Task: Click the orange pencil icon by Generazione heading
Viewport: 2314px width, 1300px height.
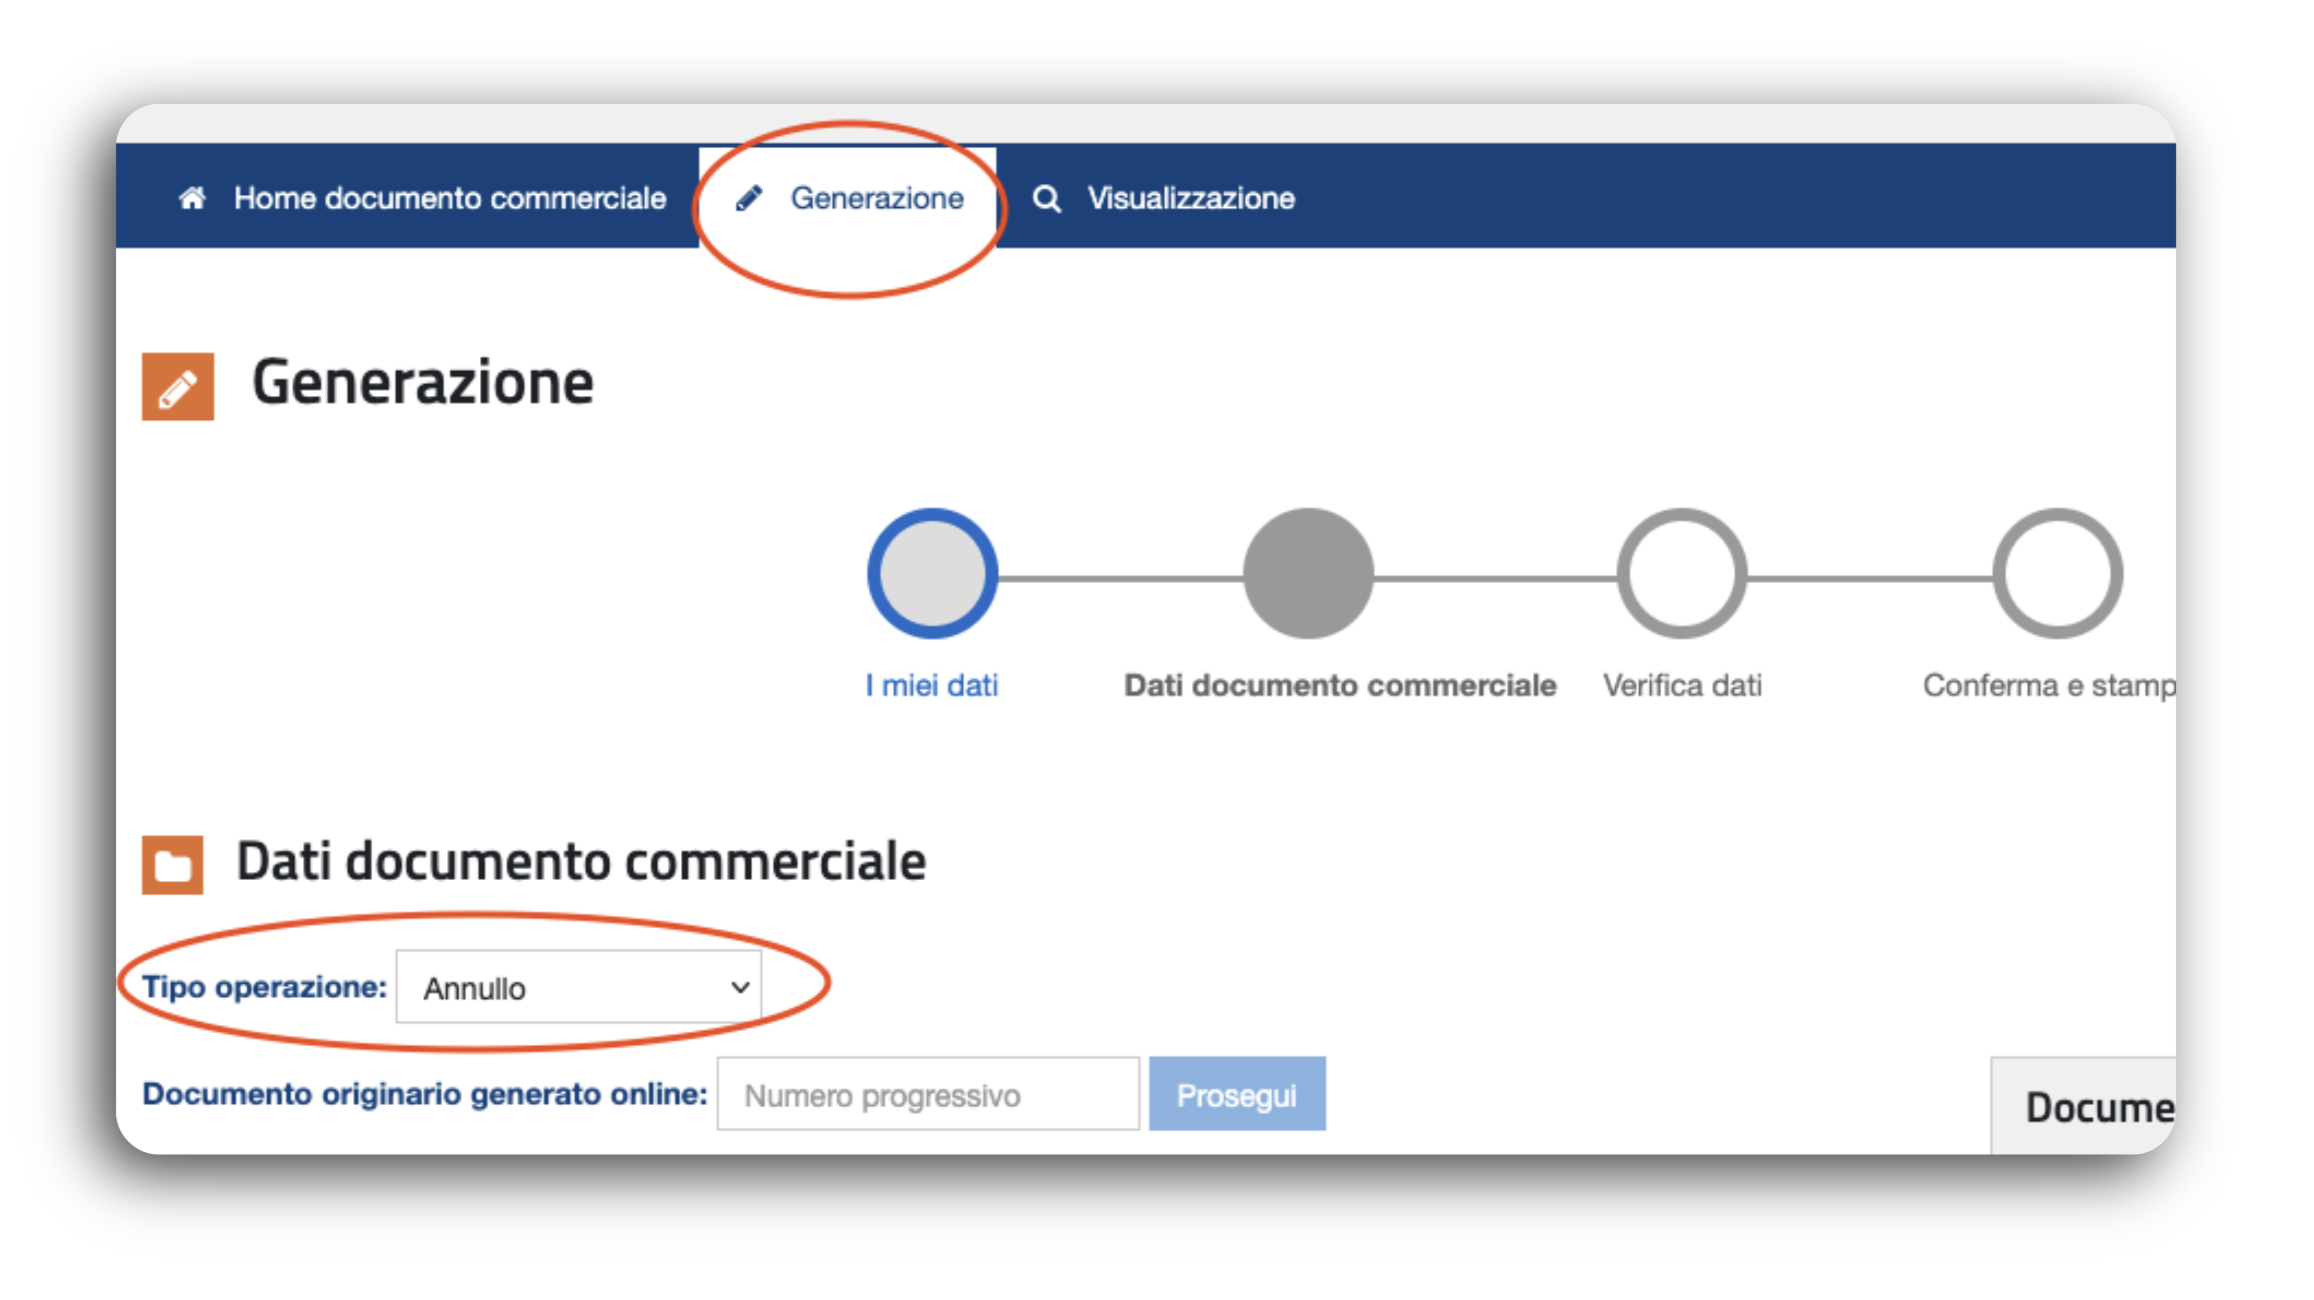Action: tap(178, 386)
